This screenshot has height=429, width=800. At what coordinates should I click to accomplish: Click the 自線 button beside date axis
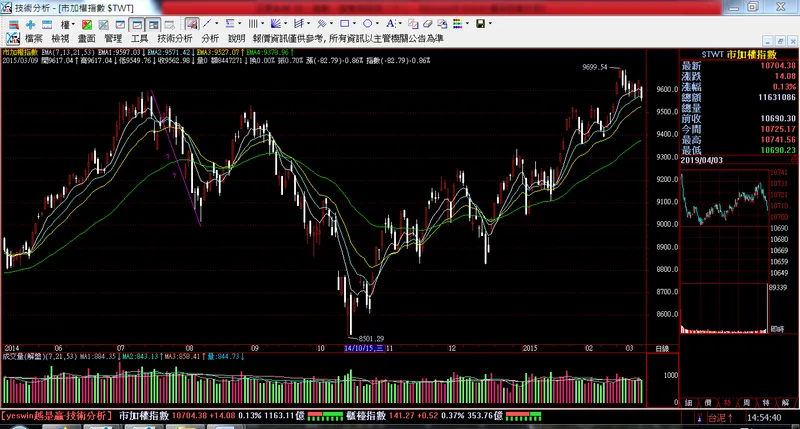pos(662,348)
